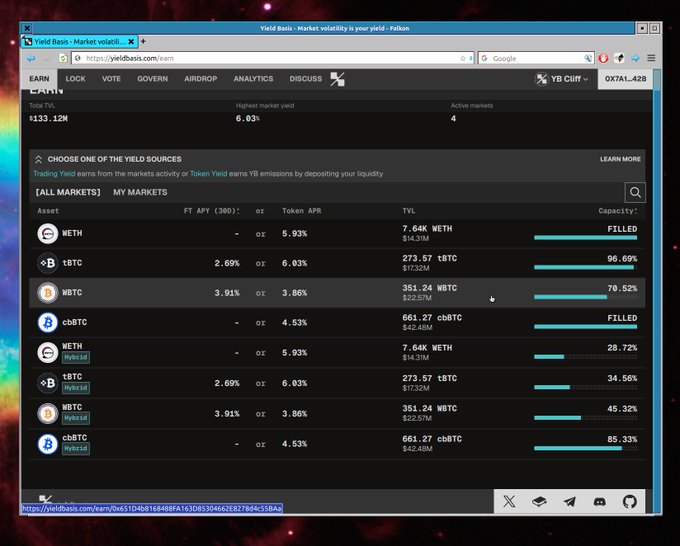Sort by FT APY (30D) column header
Image resolution: width=680 pixels, height=546 pixels.
pos(212,211)
